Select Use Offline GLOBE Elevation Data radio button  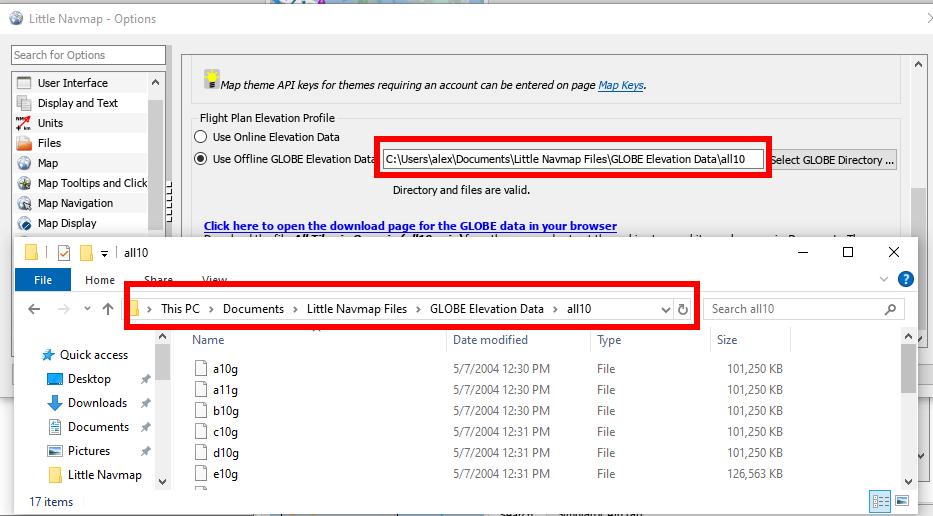[x=201, y=159]
